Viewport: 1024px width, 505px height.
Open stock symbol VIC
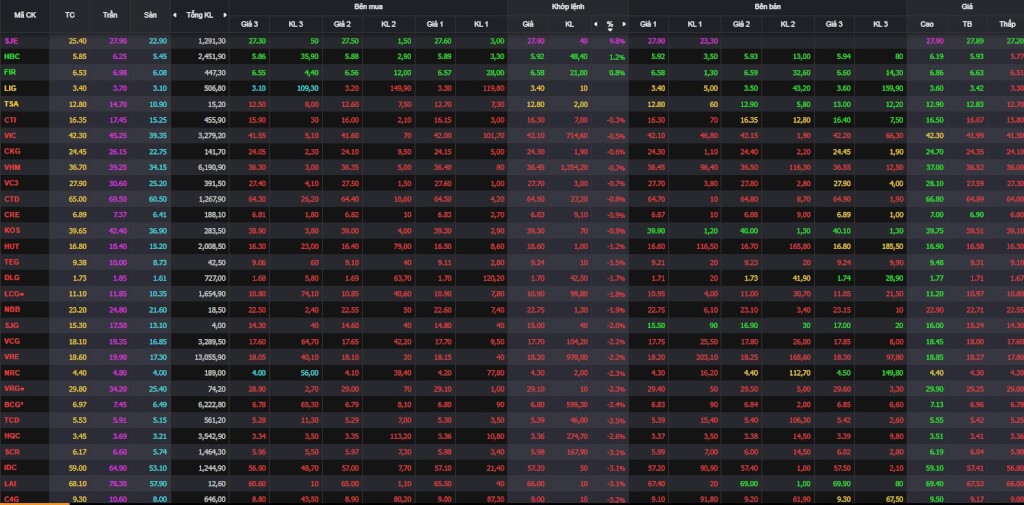10,135
